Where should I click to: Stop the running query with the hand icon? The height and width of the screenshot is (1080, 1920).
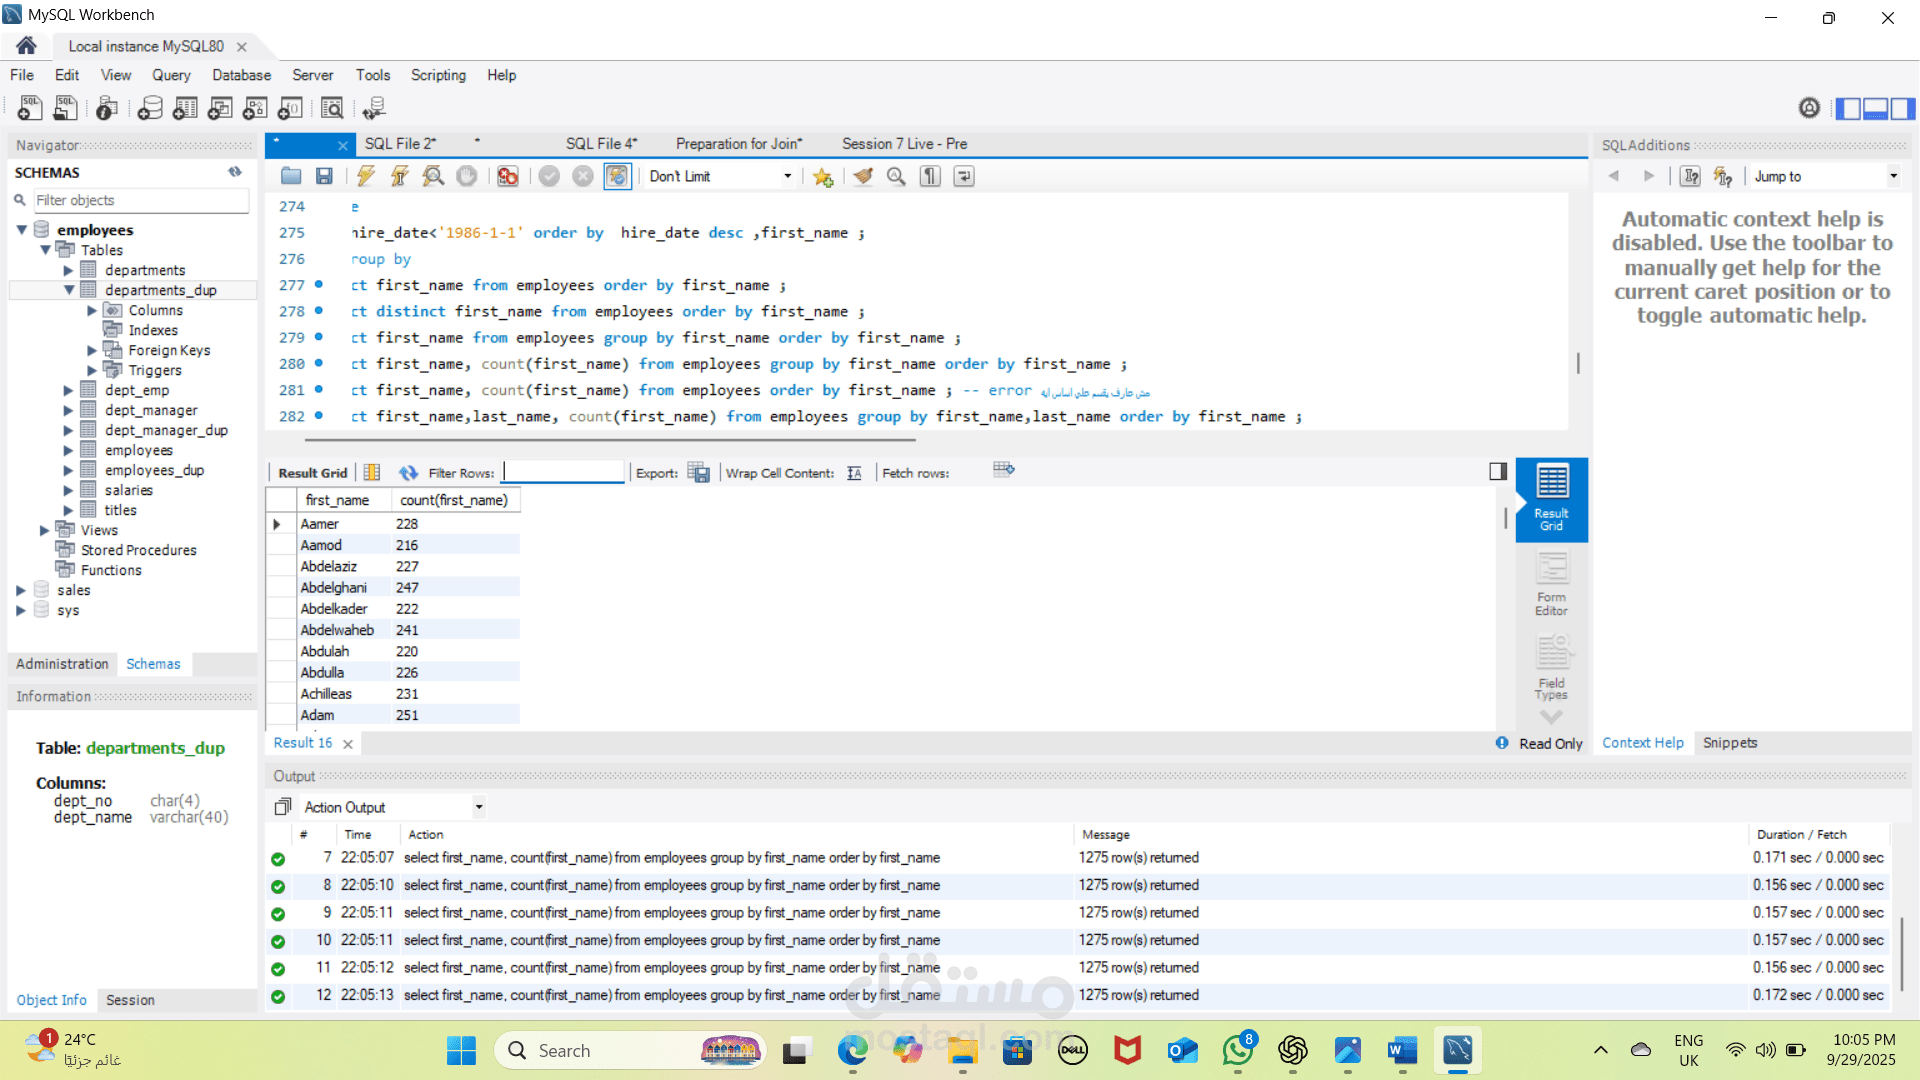coord(467,176)
